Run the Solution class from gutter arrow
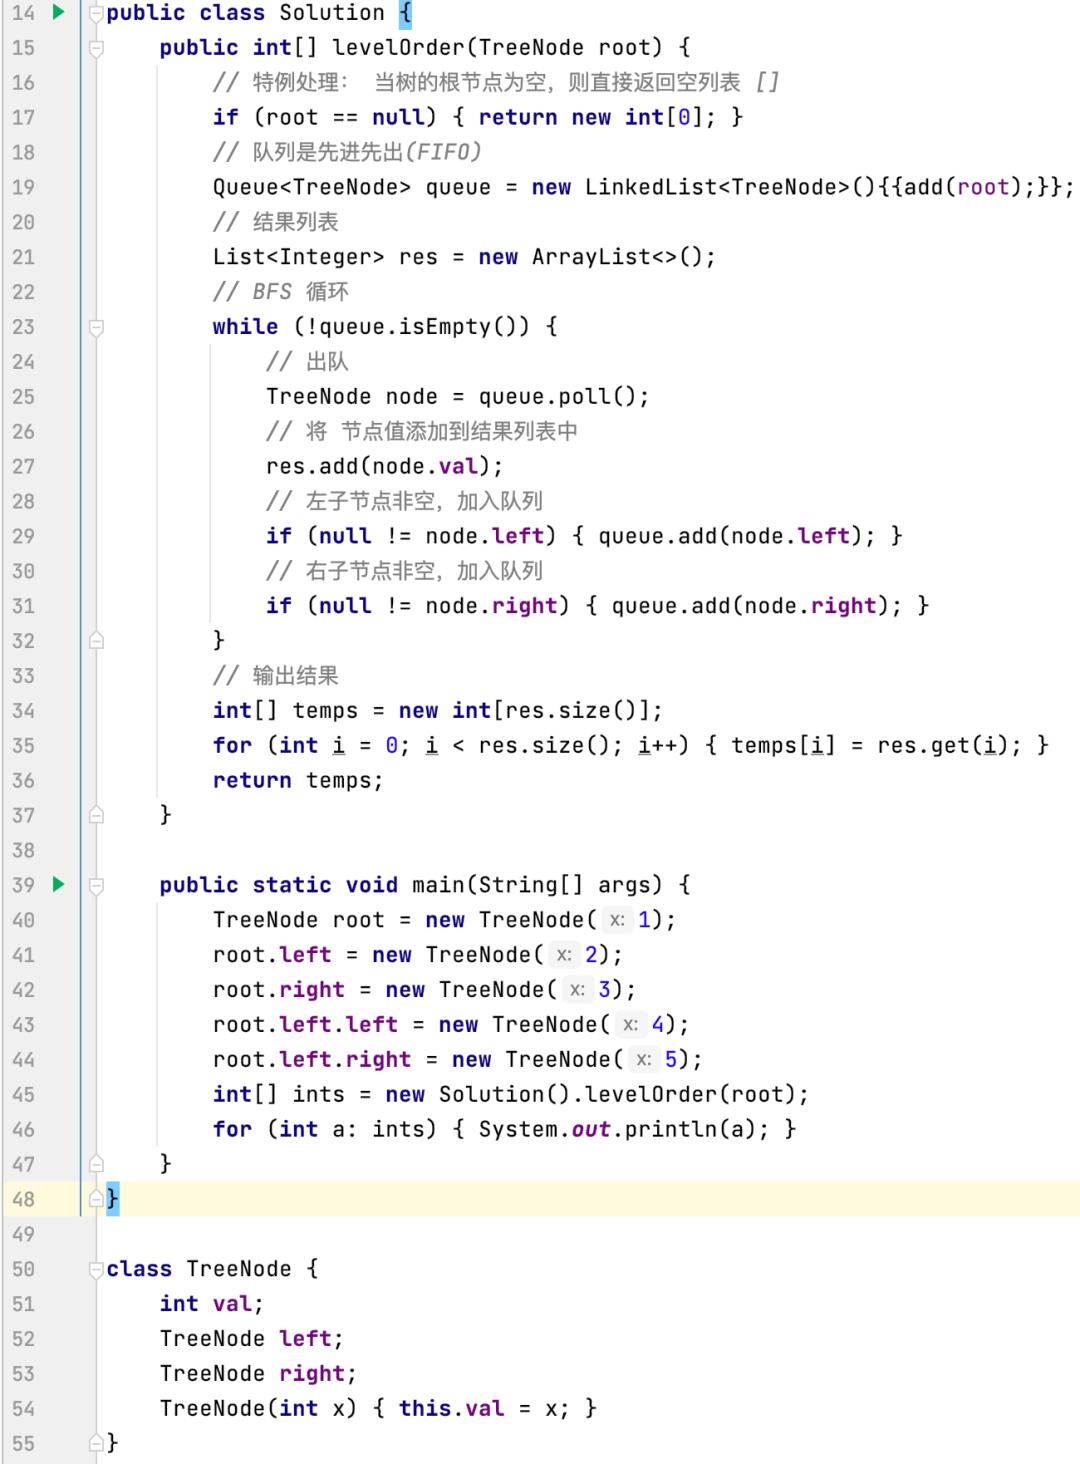This screenshot has height=1464, width=1080. point(58,12)
